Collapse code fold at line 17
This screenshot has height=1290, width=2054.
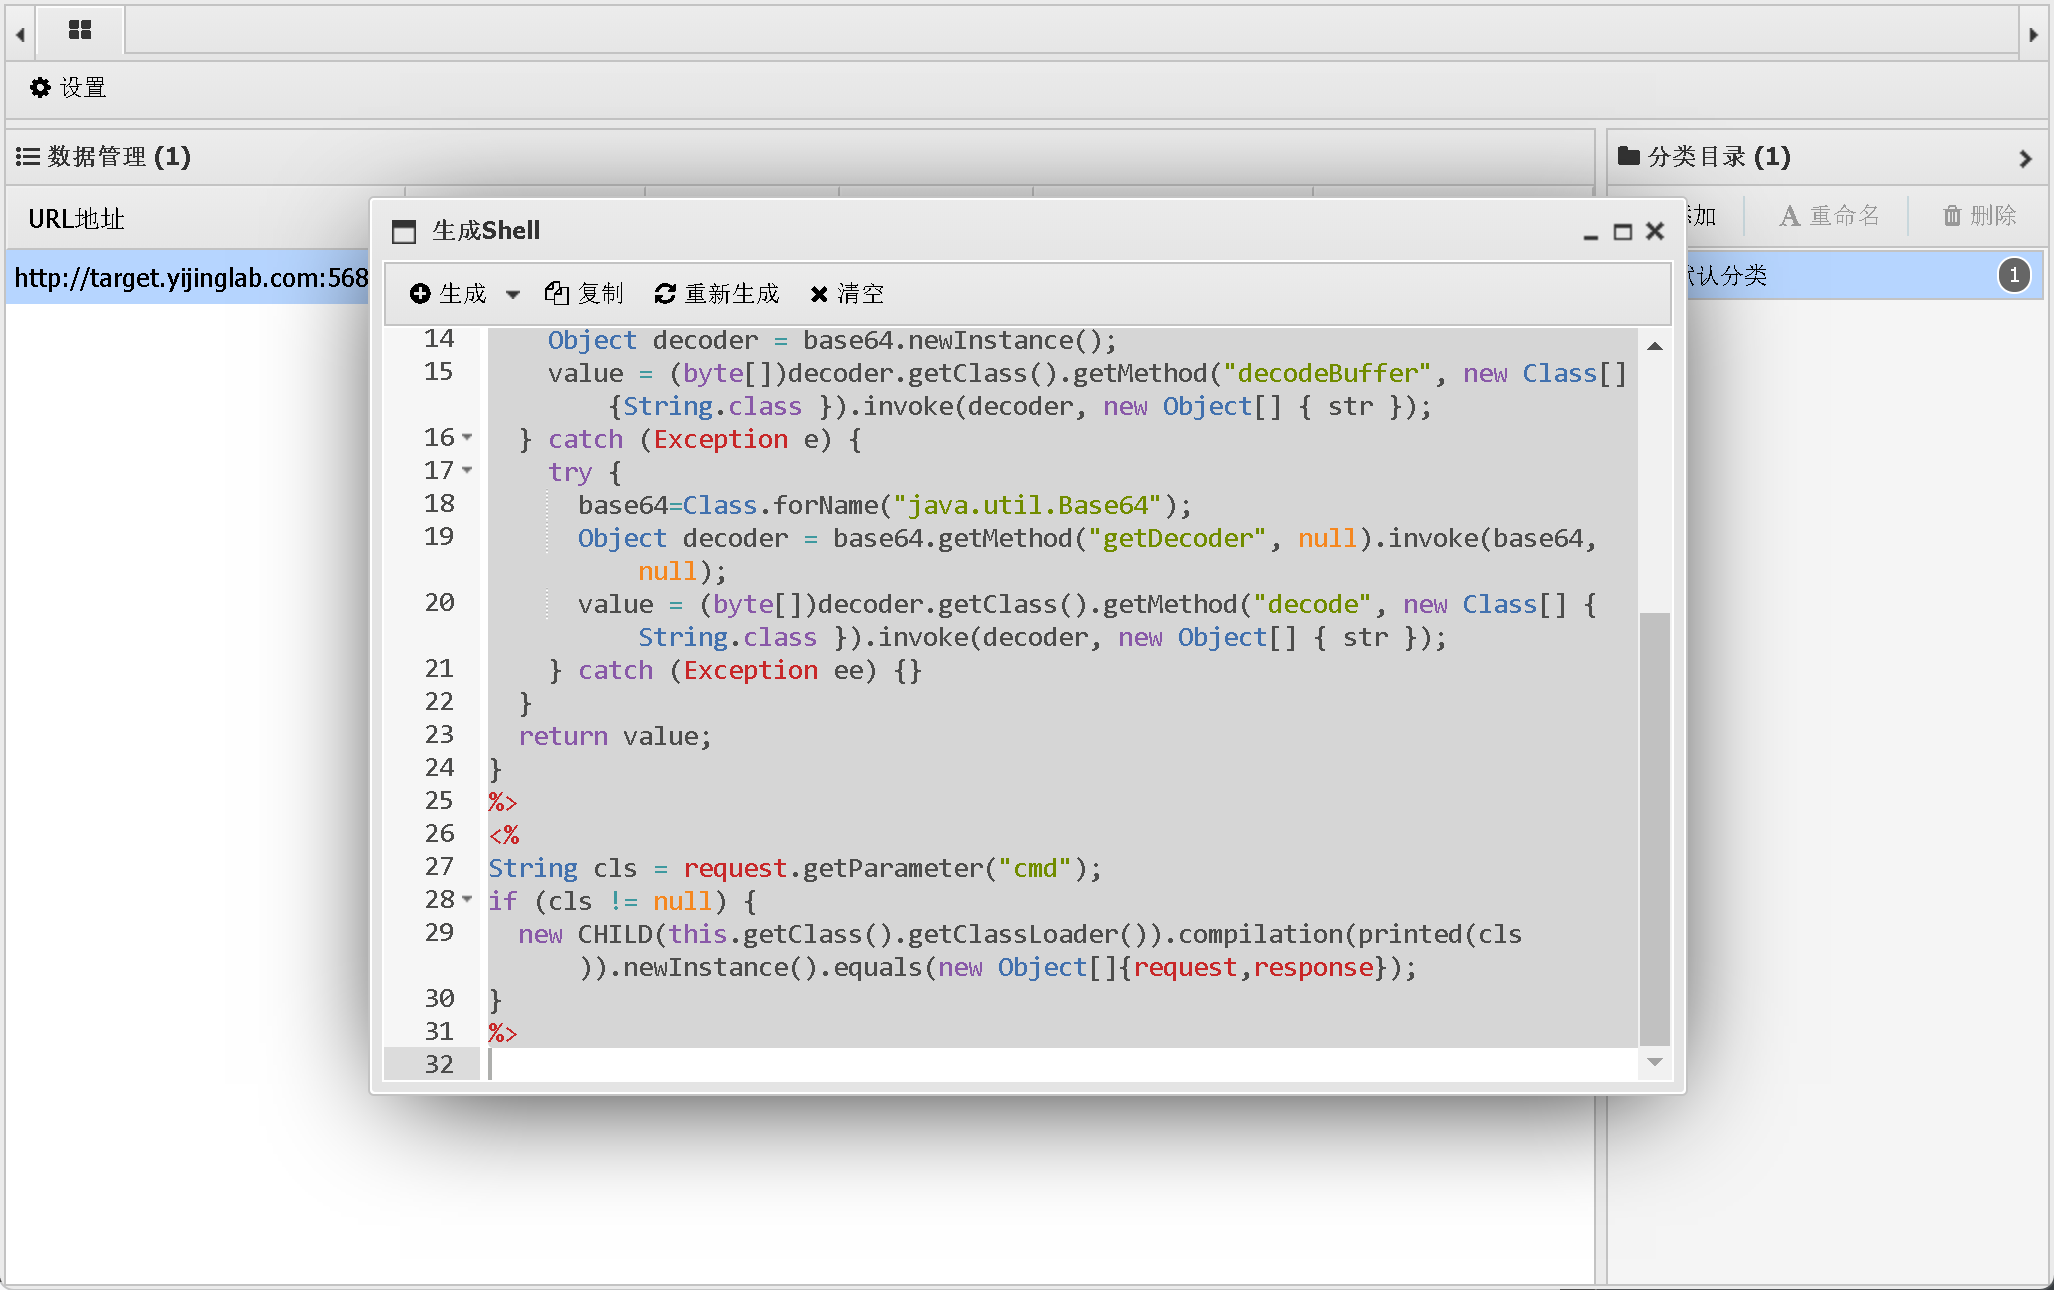coord(467,471)
